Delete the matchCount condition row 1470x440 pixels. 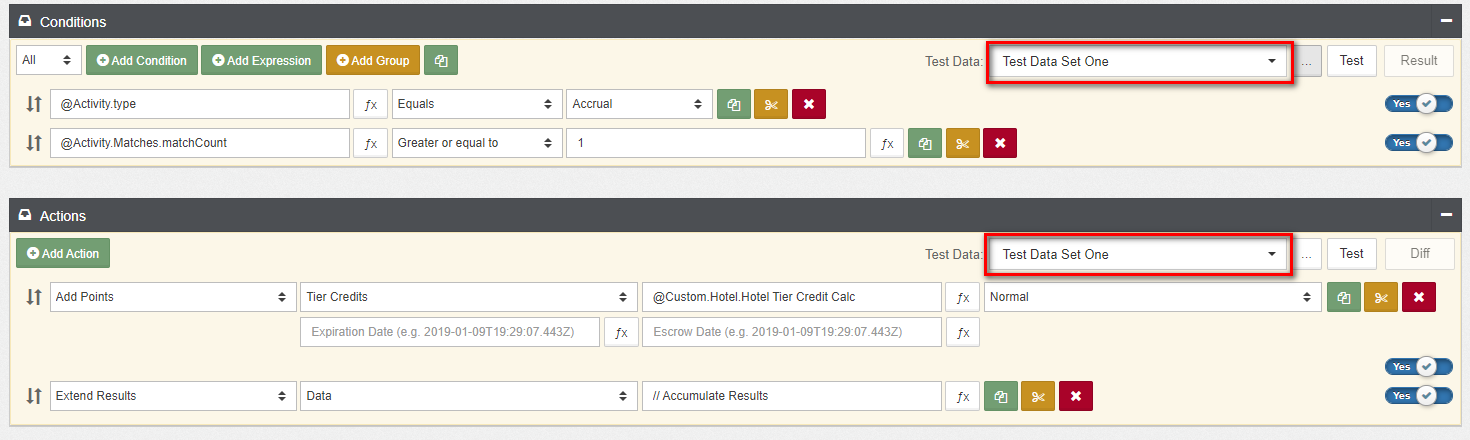click(999, 143)
